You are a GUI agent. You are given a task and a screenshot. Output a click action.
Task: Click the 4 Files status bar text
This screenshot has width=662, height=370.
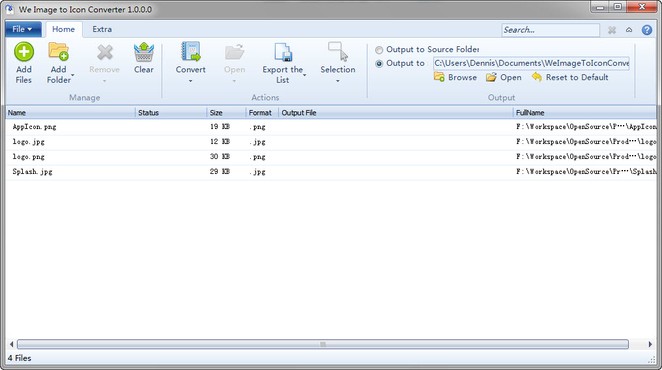pyautogui.click(x=19, y=358)
